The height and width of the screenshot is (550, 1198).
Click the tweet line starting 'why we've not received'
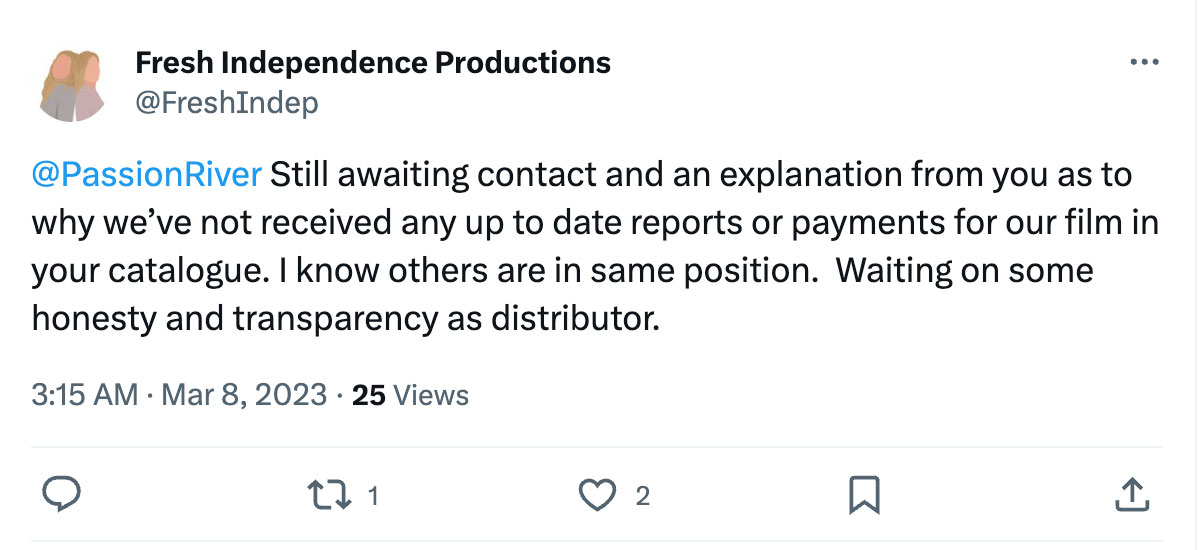click(595, 224)
